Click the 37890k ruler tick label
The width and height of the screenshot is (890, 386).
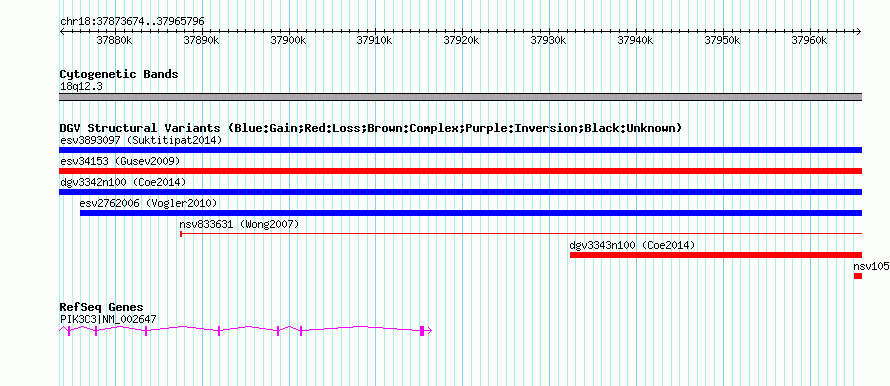202,41
